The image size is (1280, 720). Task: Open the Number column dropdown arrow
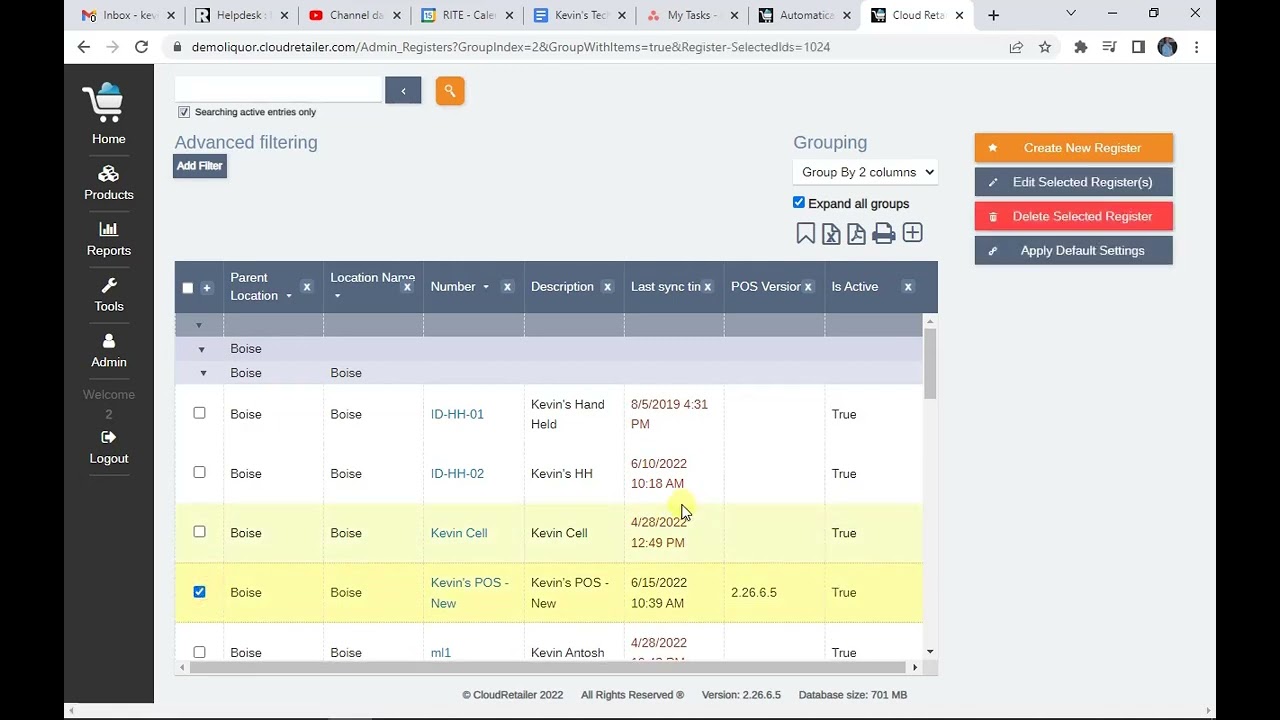[x=486, y=287]
